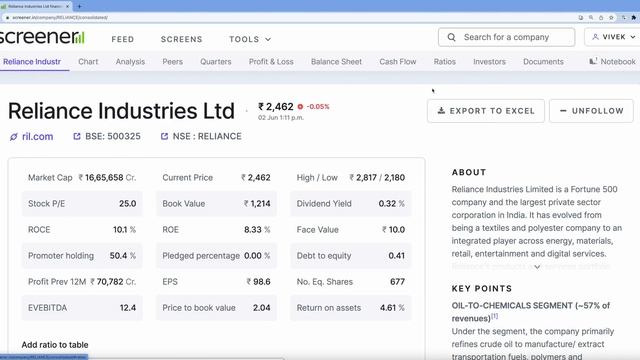The image size is (640, 360).
Task: Click the Dividend Yield value 0.32 %
Action: click(391, 204)
